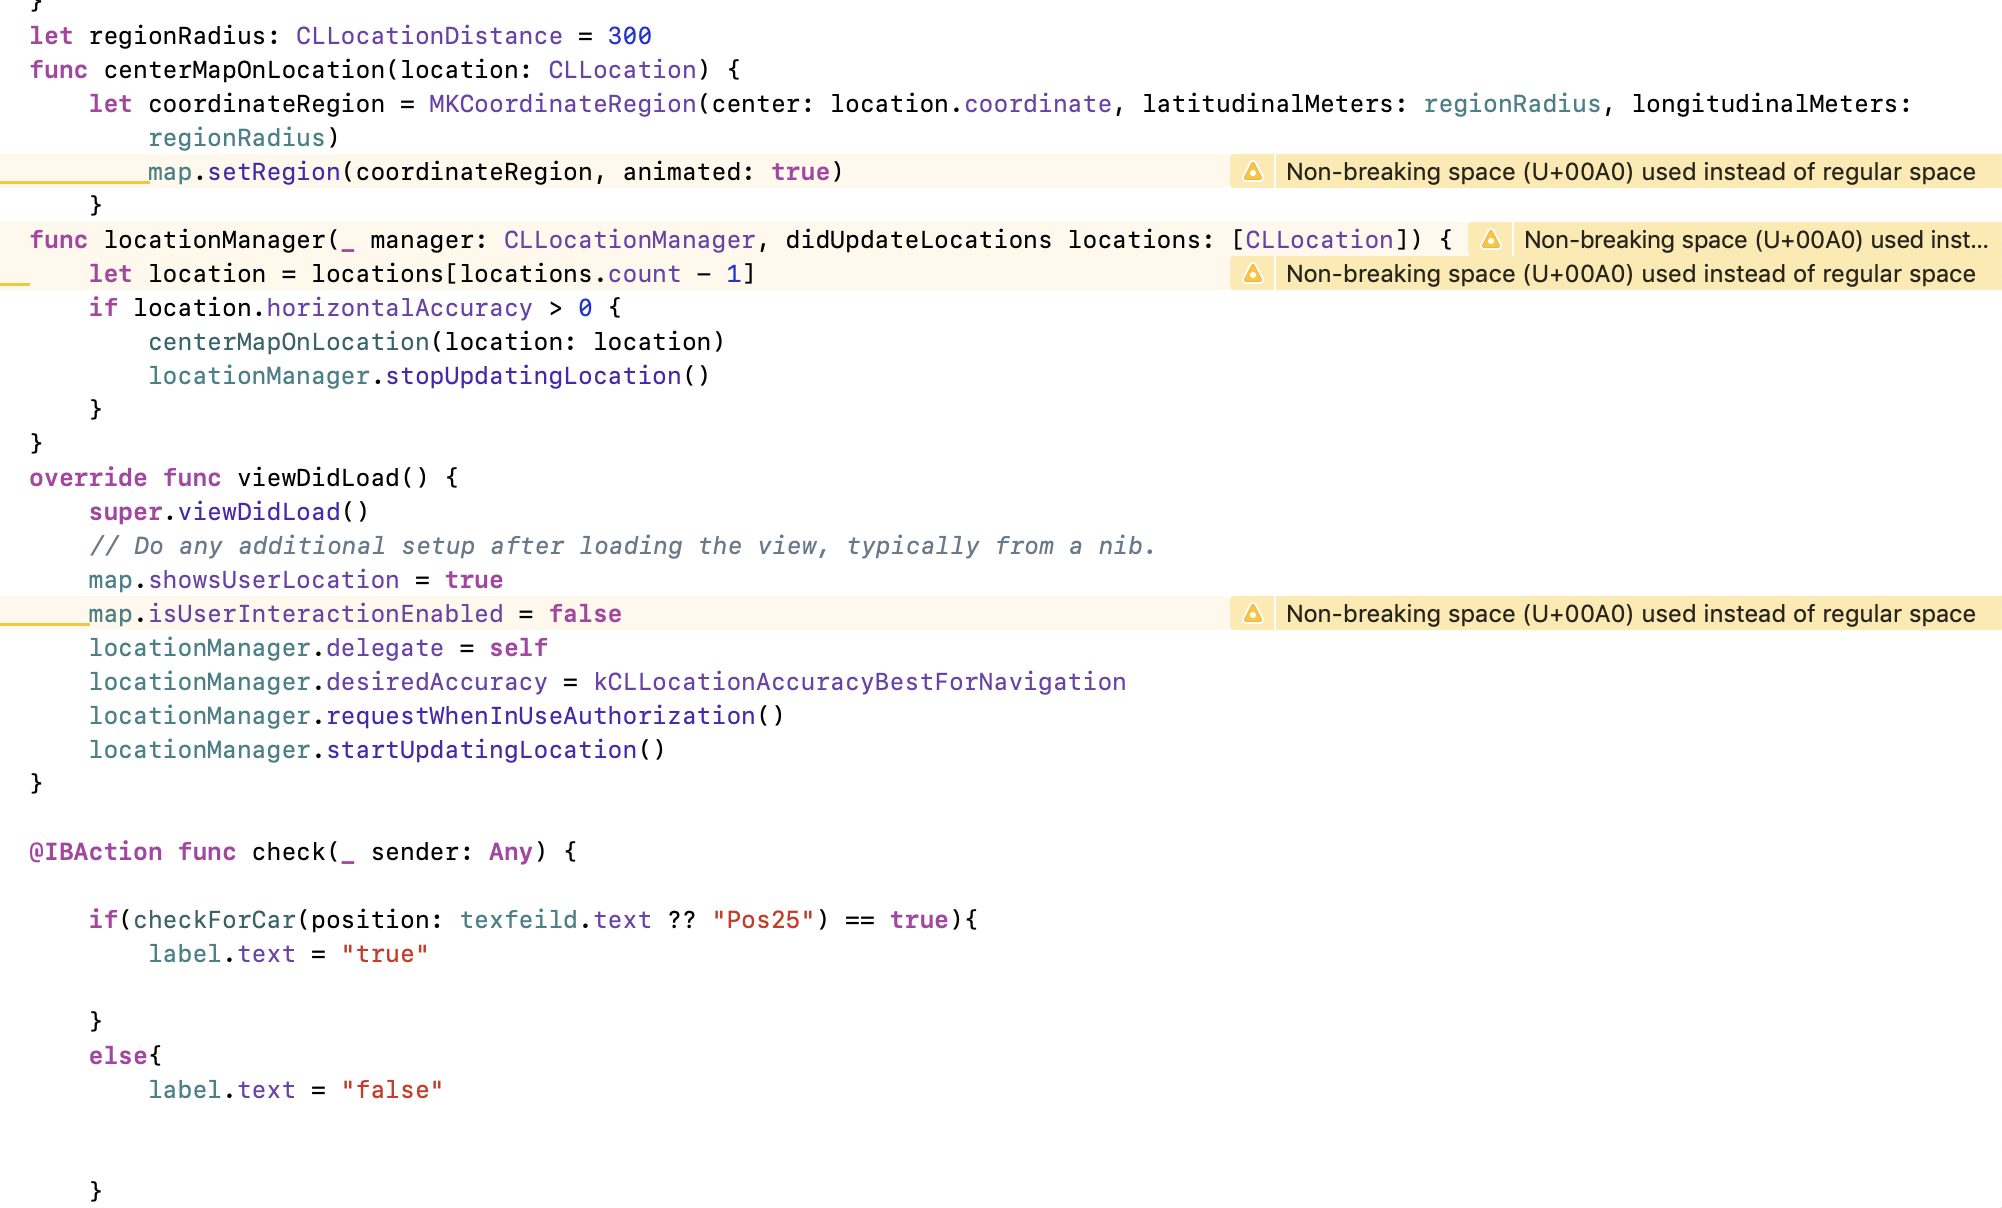Click the number 300 in the regionRadius declaration
The image size is (2002, 1208).
coord(629,36)
